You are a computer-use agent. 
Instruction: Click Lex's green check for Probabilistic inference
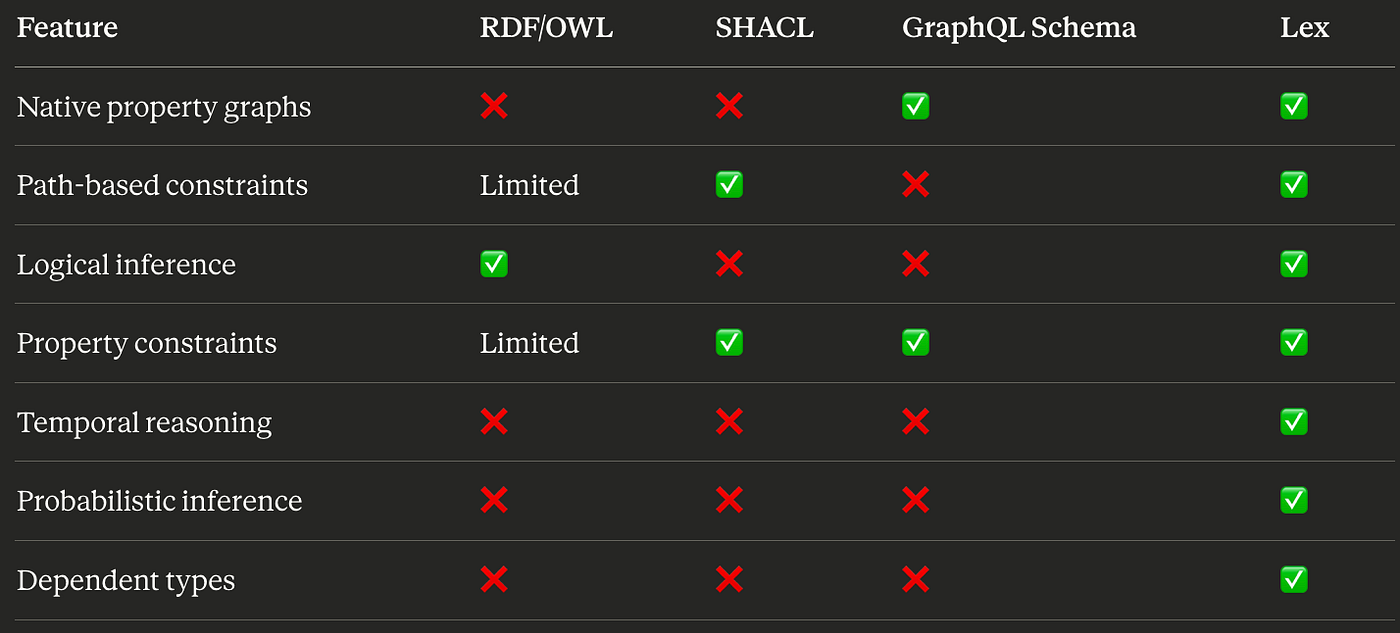click(x=1293, y=501)
